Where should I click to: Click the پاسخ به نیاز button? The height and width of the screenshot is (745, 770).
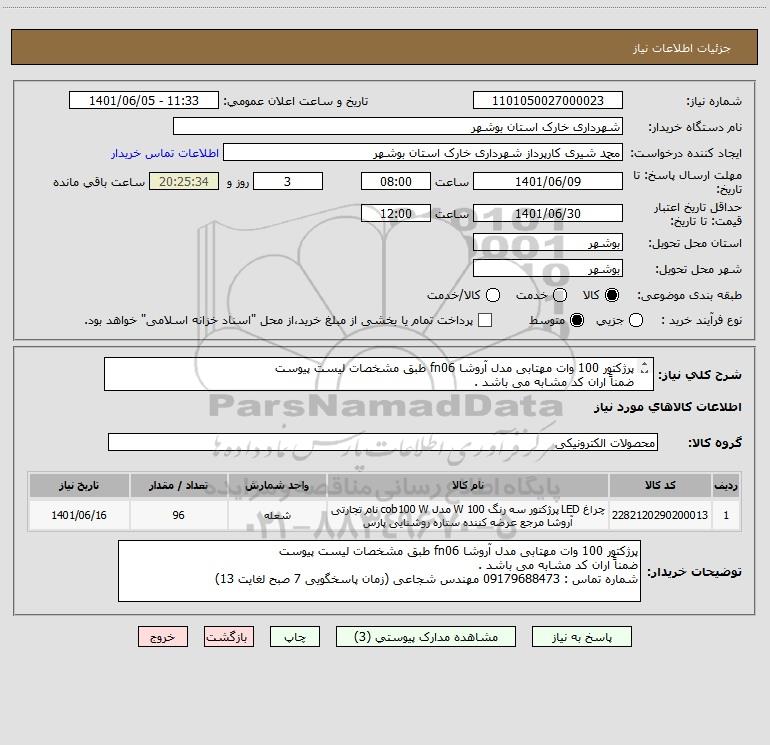[x=582, y=637]
